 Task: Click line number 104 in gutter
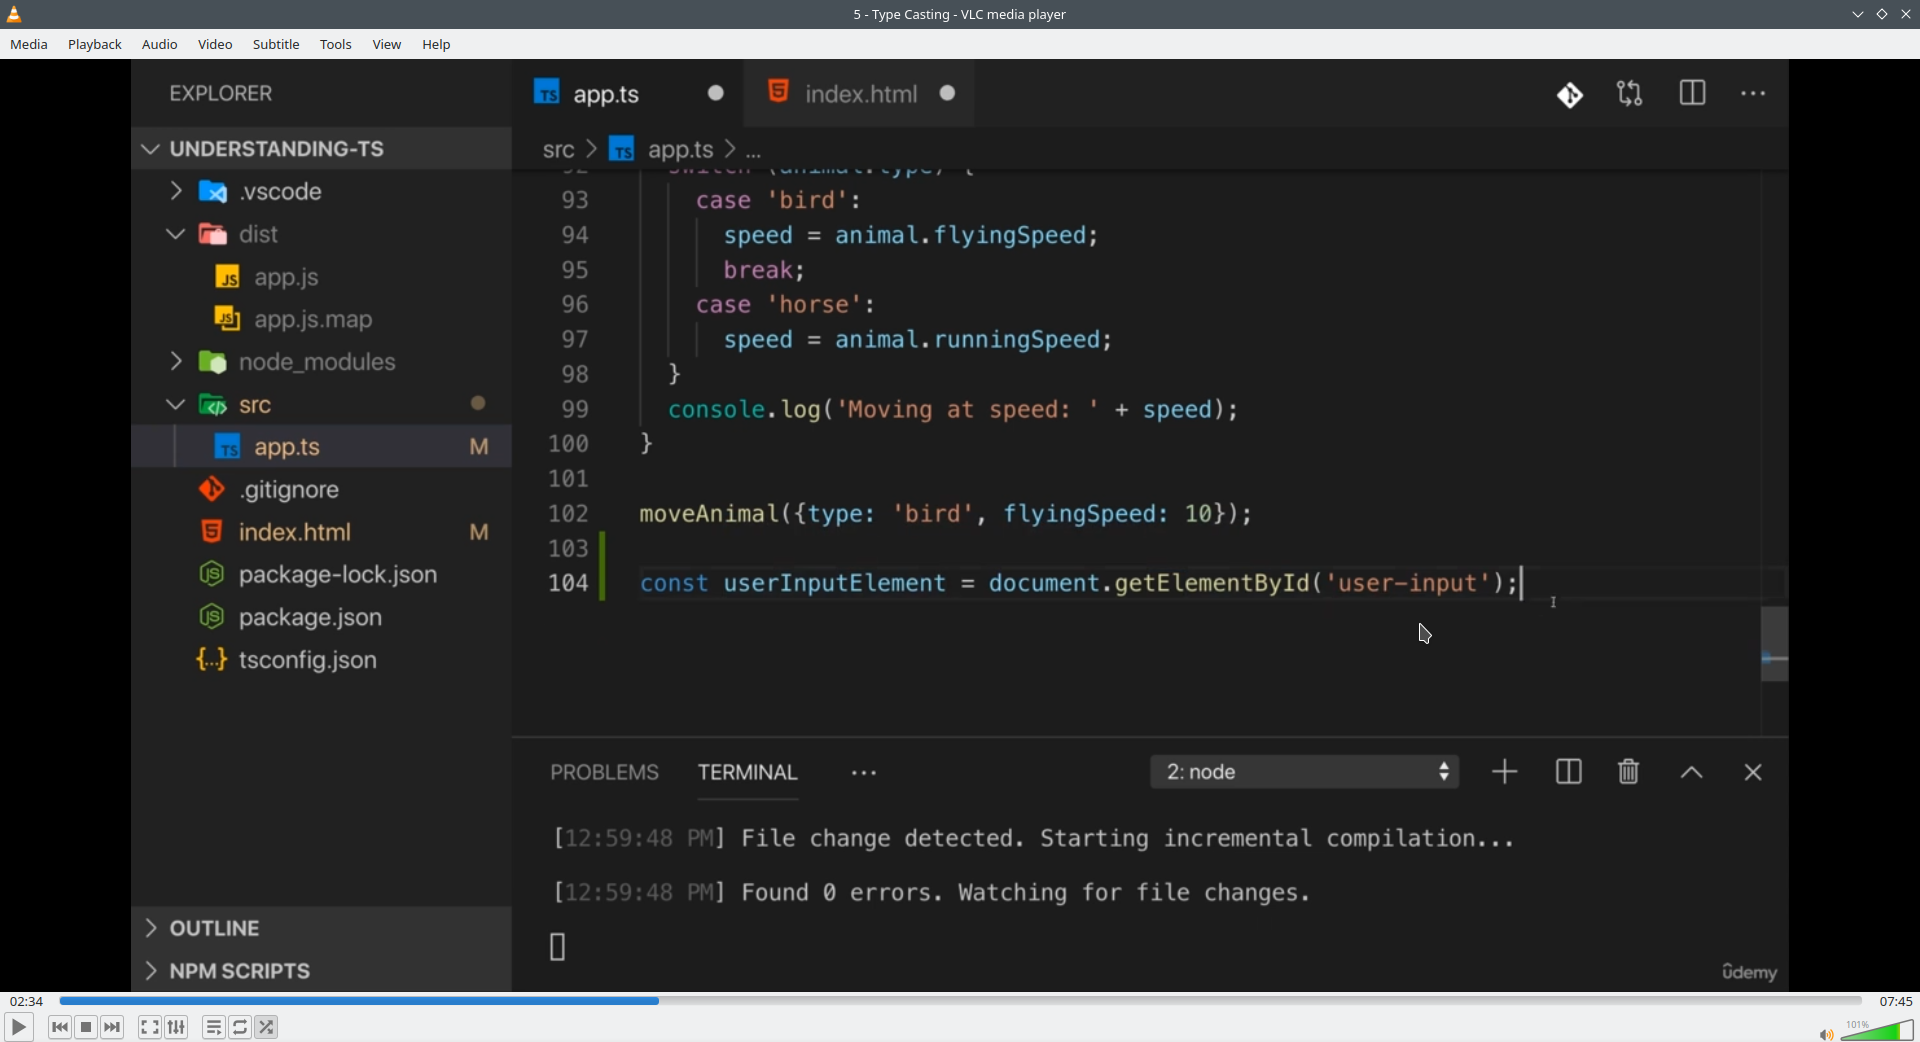tap(568, 583)
